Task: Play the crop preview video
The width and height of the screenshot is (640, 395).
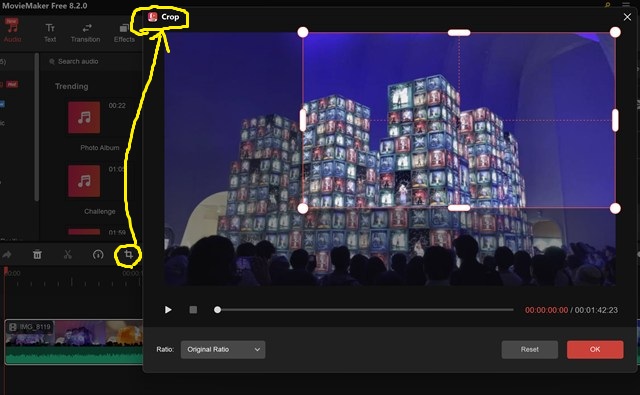Action: [x=168, y=310]
